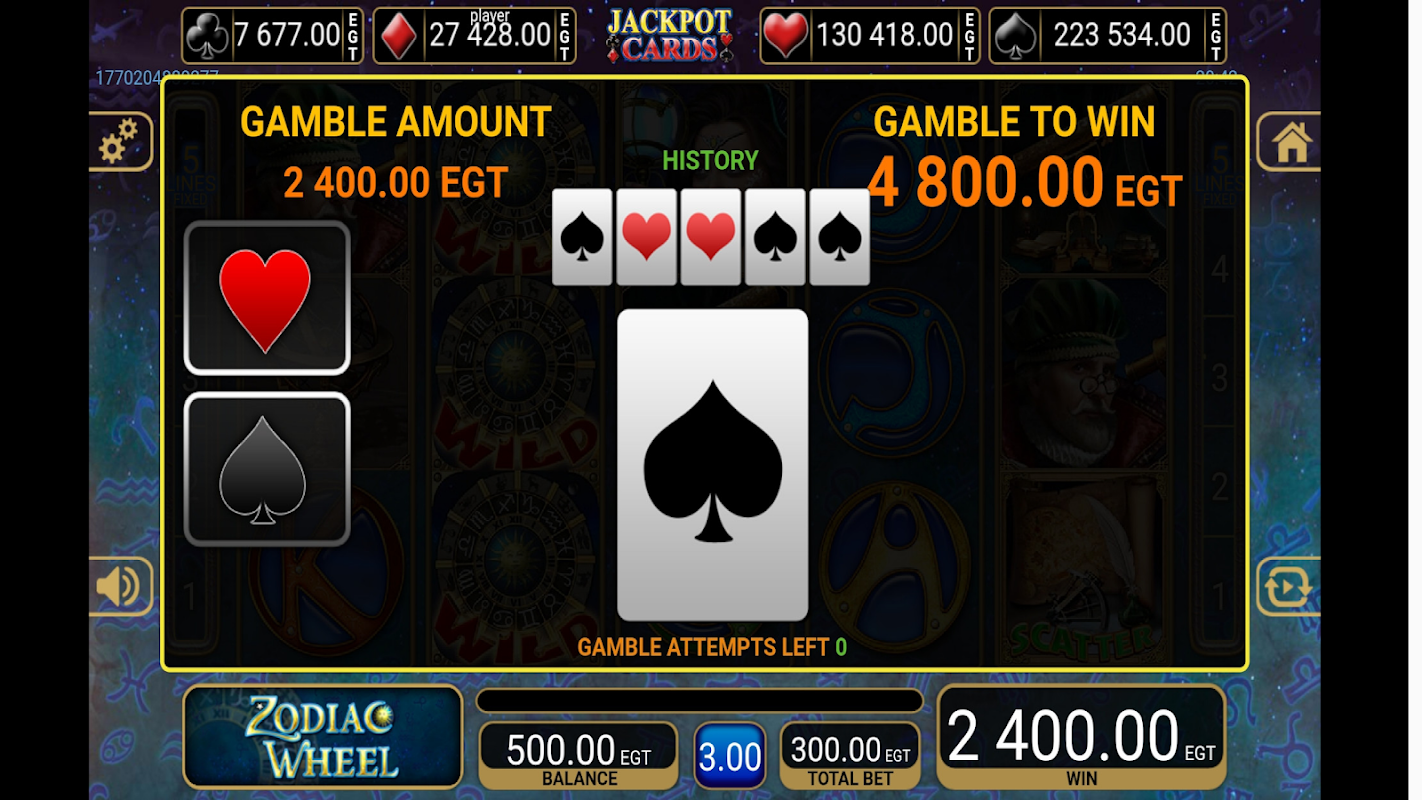
Task: Collect the 2 400.00 win panel
Action: pos(1081,737)
